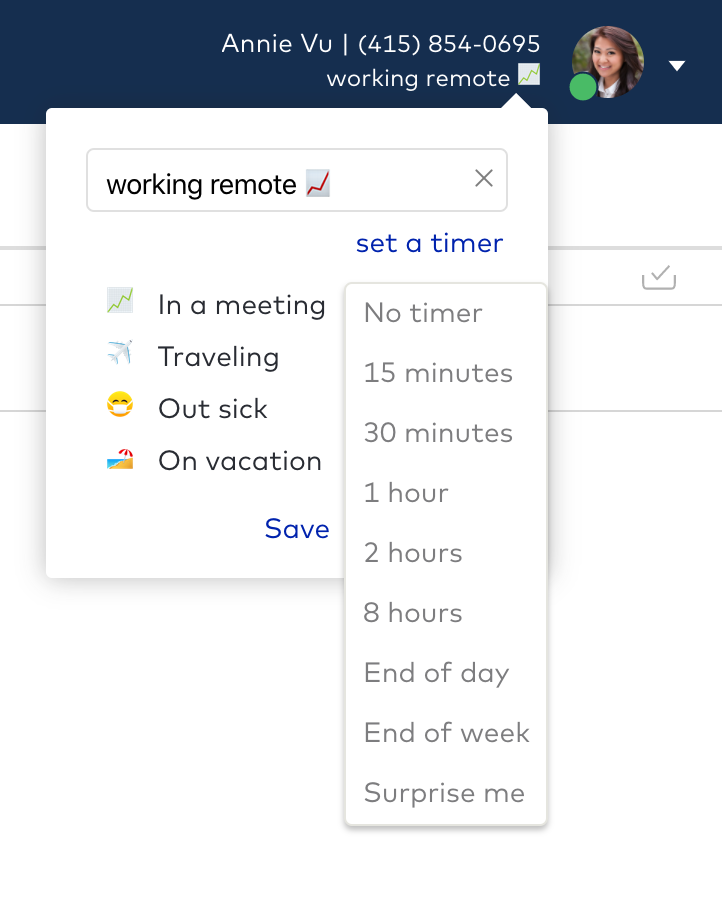Image resolution: width=722 pixels, height=898 pixels.
Task: Click Annie Vu's profile photo
Action: click(608, 62)
